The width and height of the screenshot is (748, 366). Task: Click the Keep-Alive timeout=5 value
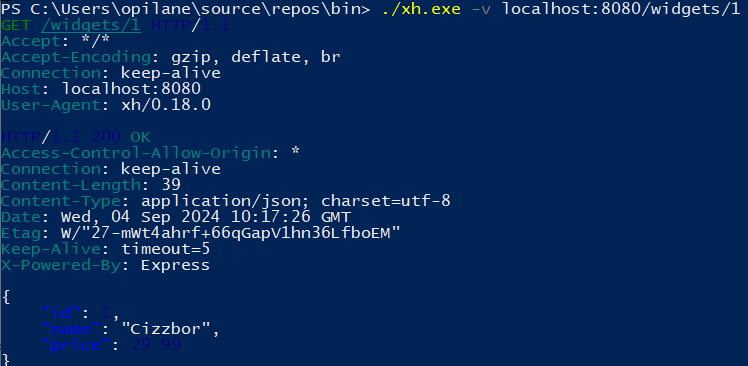(166, 249)
